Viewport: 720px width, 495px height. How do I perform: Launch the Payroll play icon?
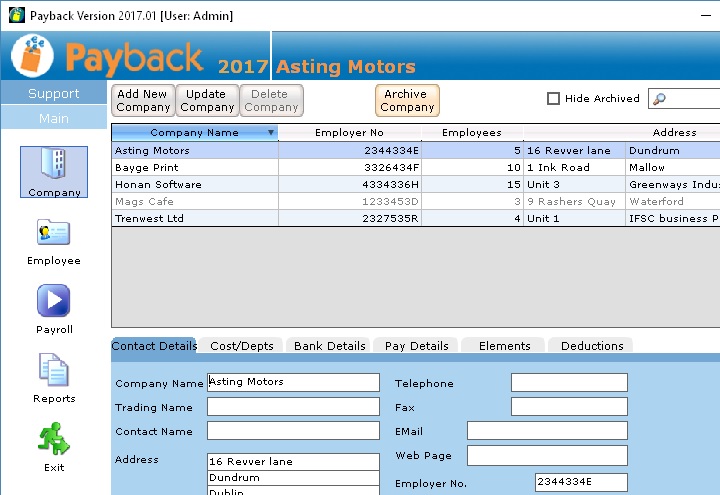[54, 301]
